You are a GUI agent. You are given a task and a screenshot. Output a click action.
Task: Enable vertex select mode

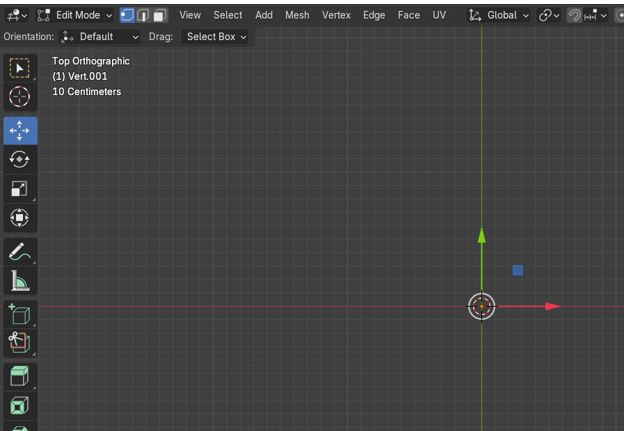(127, 15)
